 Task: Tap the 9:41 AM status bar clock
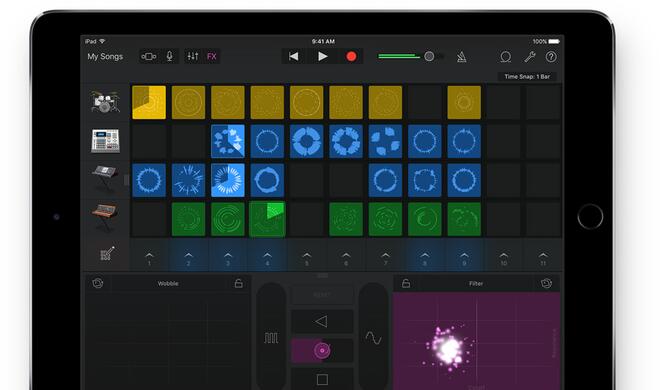click(x=323, y=41)
